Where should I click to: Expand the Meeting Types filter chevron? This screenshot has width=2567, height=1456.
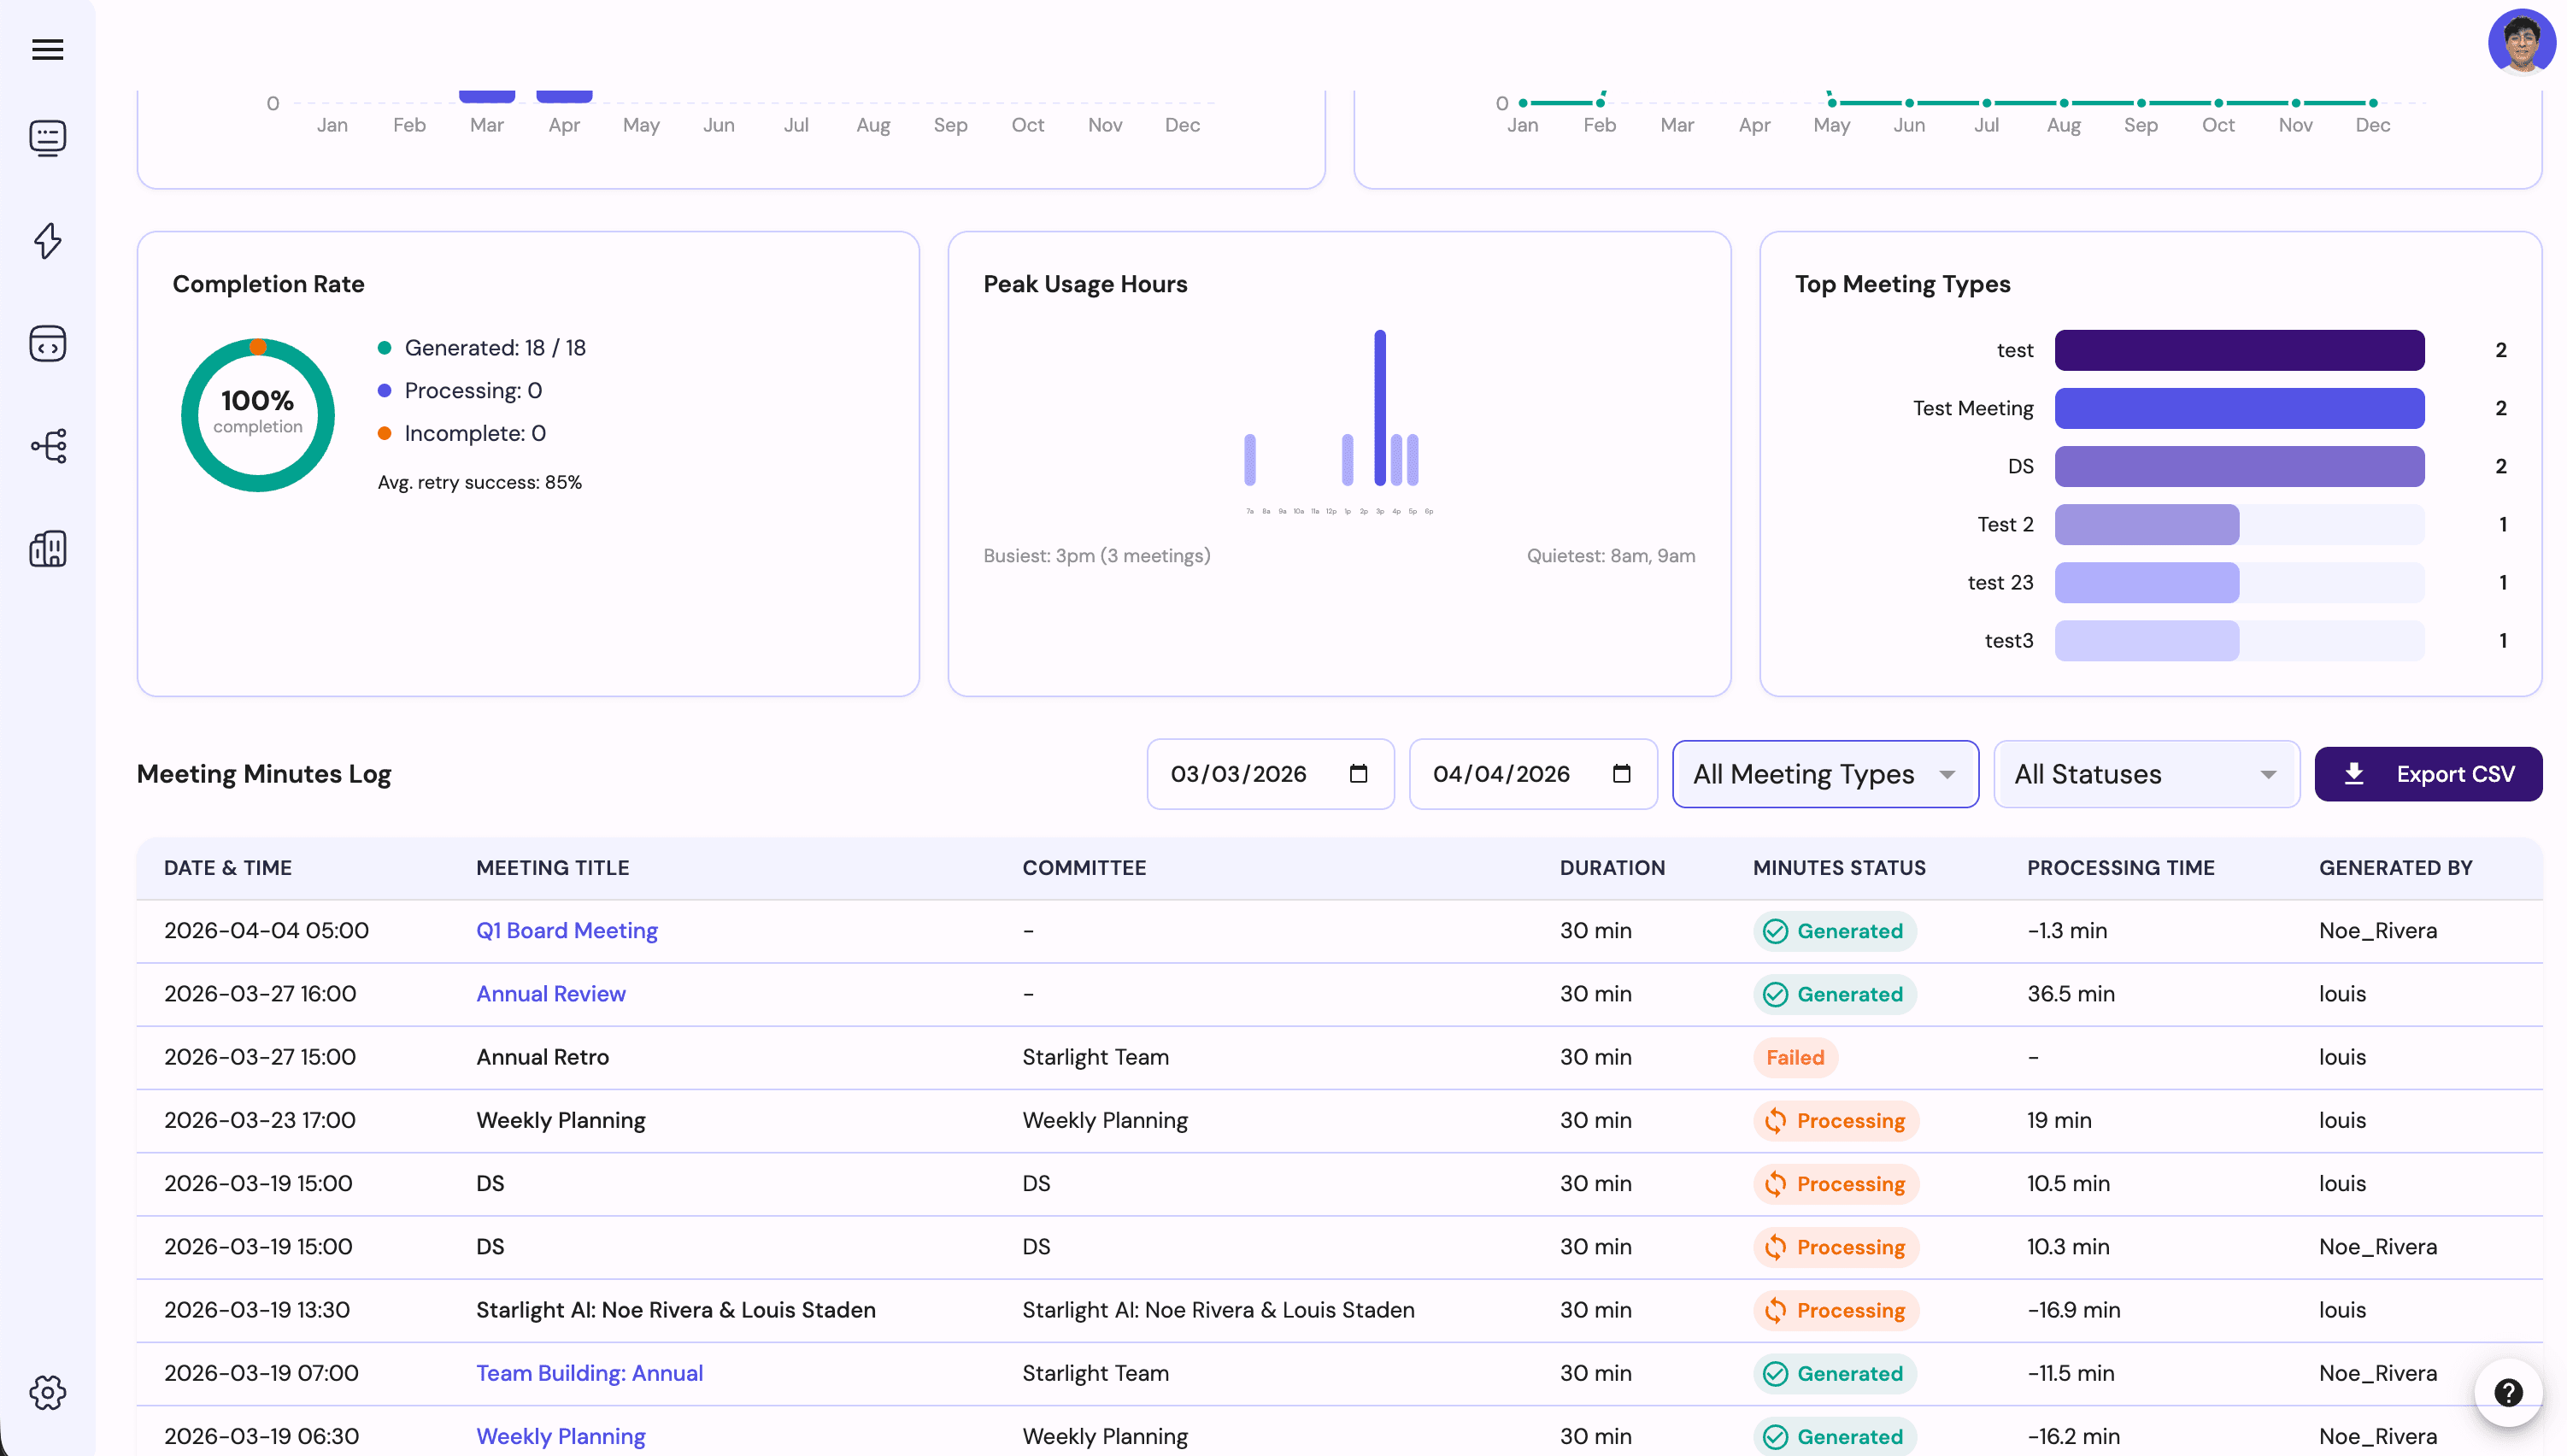pos(1947,773)
